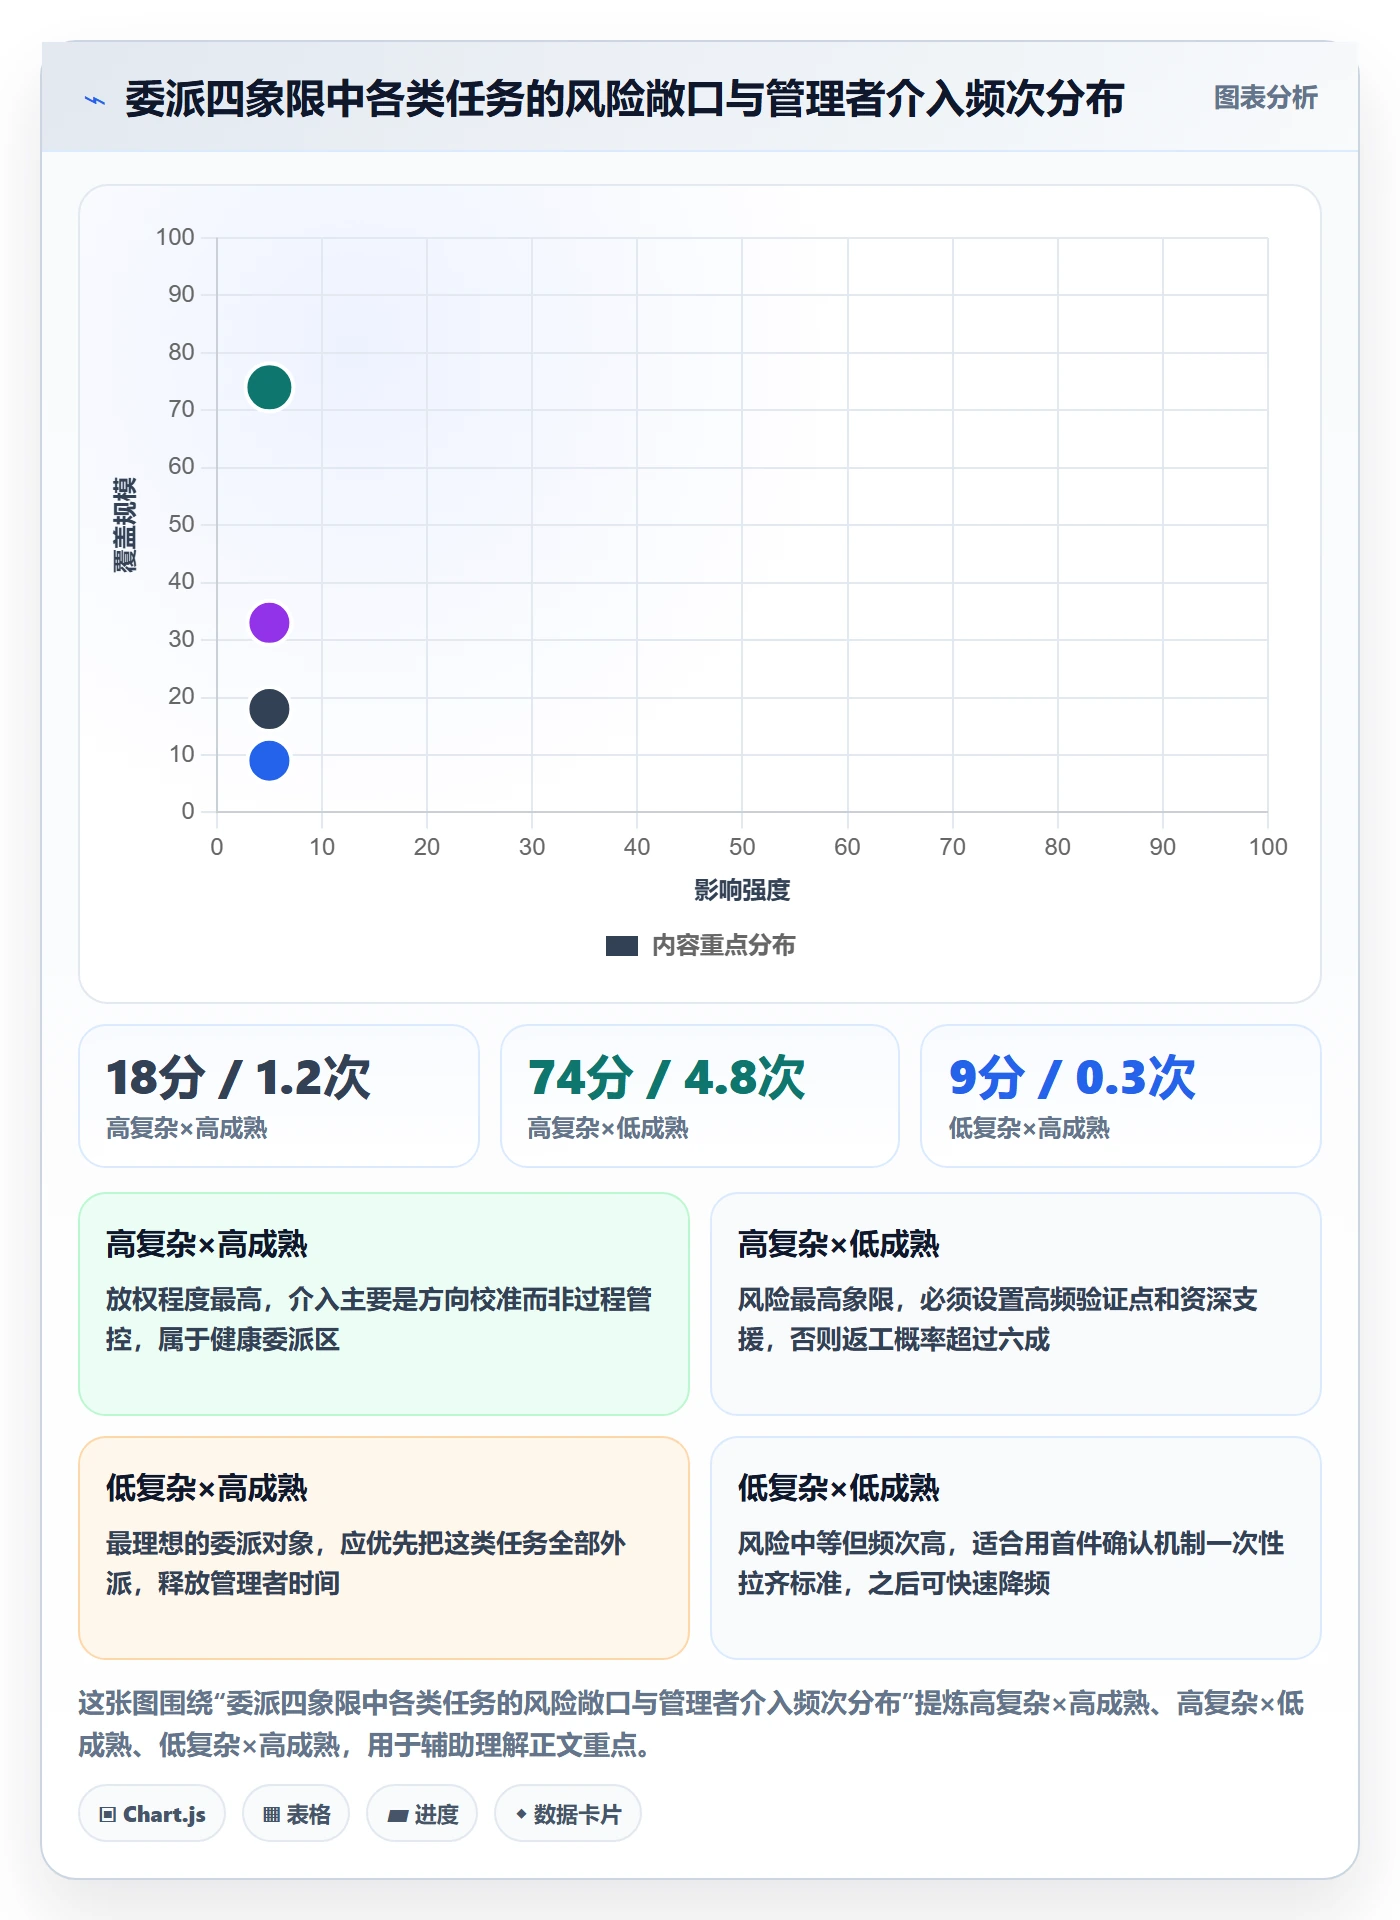Select the 低复杂×低成熟 description card heading
The image size is (1400, 1920).
point(839,1489)
